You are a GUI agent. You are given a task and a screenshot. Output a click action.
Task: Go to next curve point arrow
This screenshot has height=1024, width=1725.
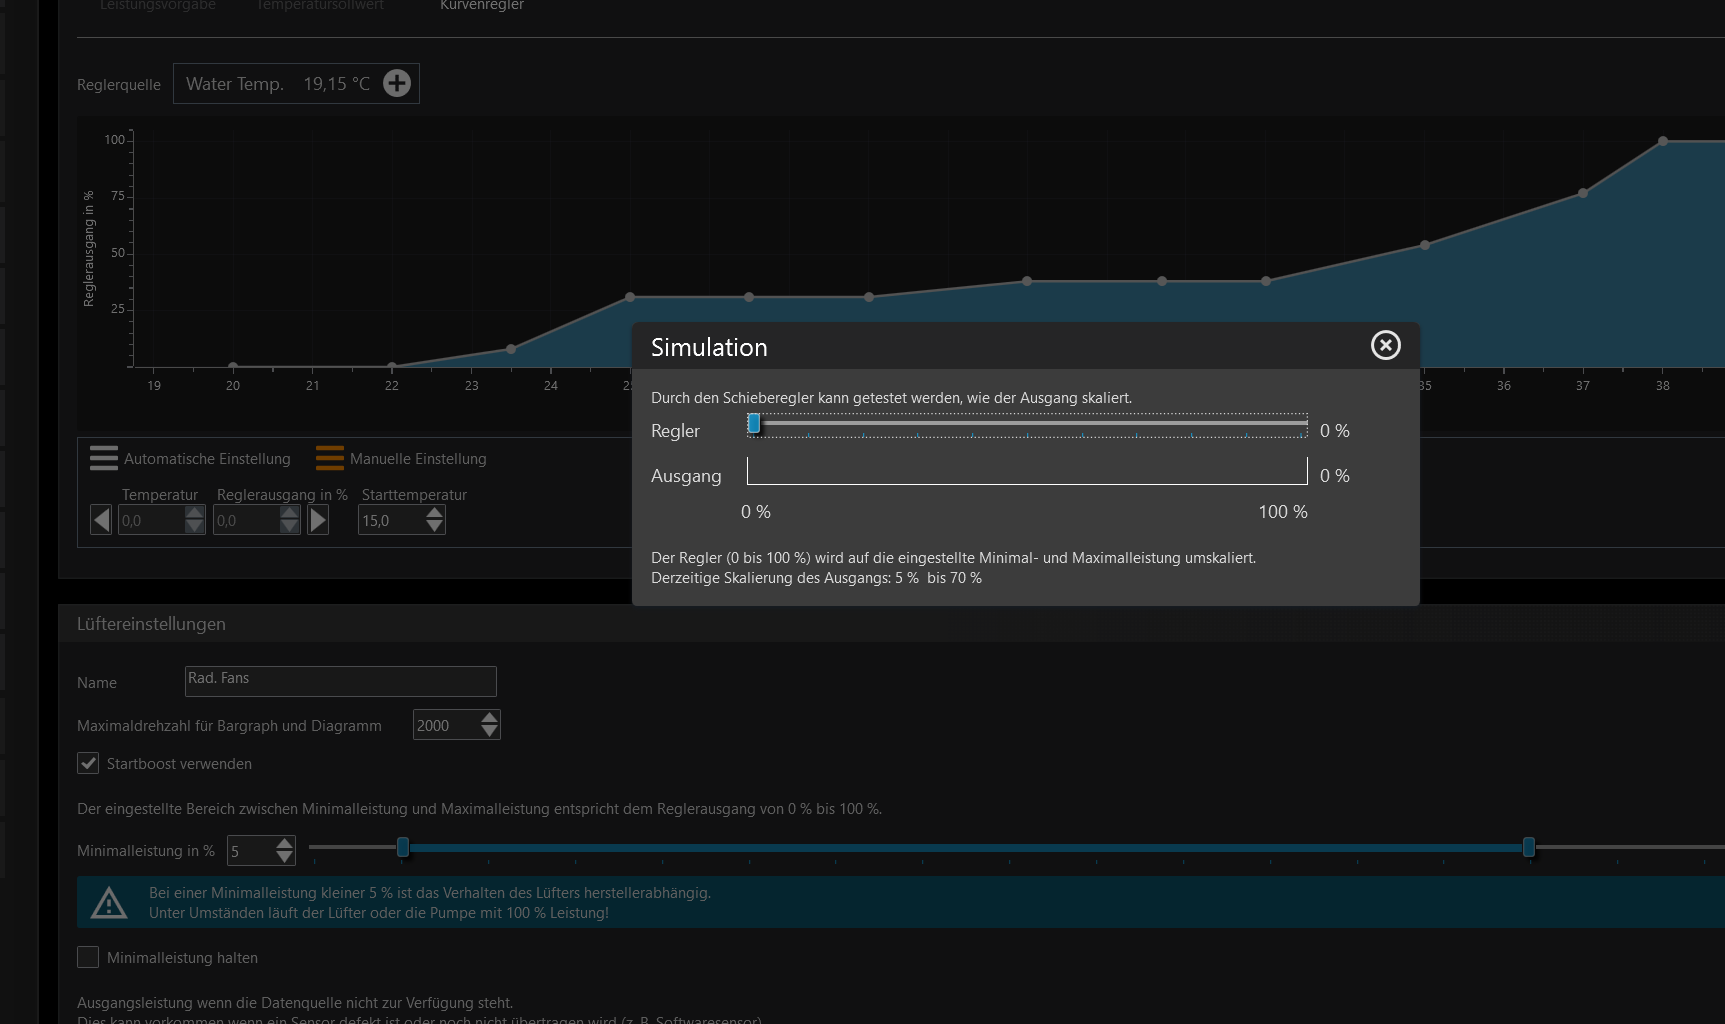point(318,520)
